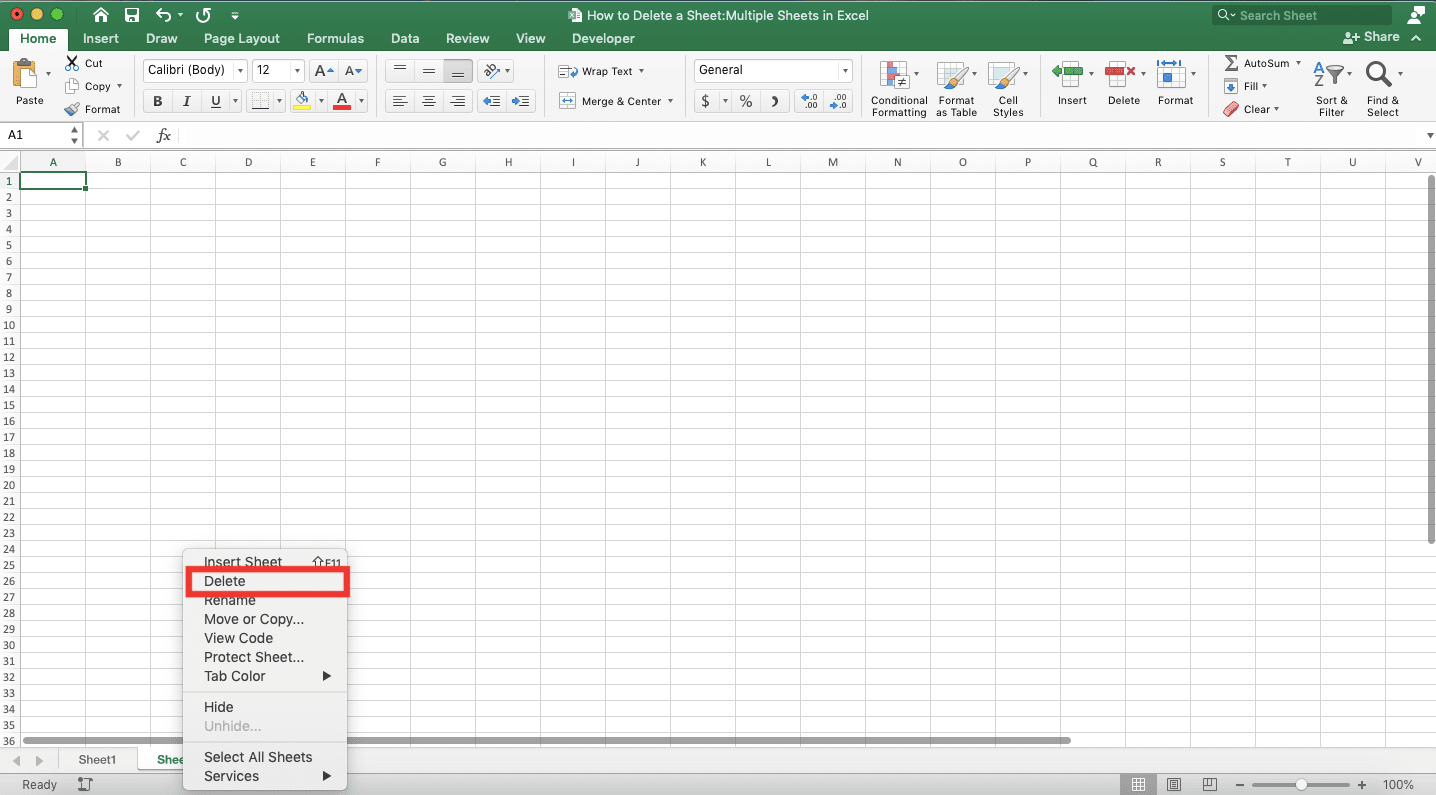Expand the formula bar

[1429, 135]
